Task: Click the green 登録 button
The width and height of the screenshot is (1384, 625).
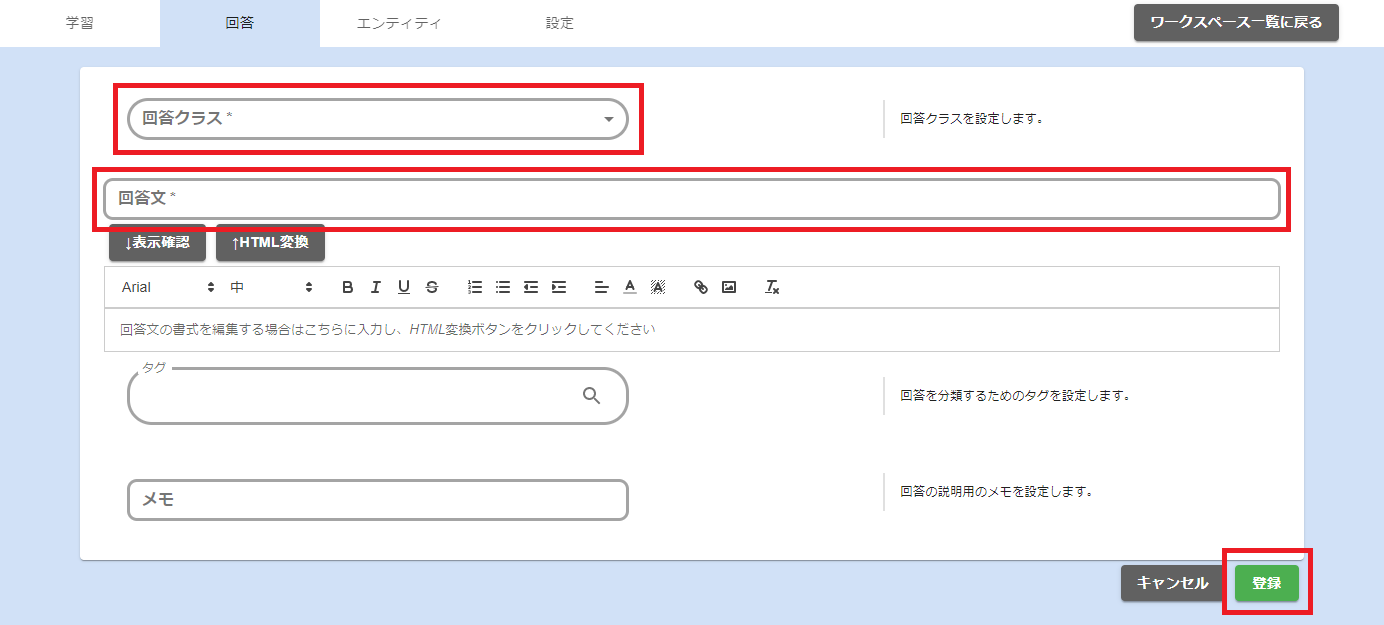Action: click(1266, 583)
